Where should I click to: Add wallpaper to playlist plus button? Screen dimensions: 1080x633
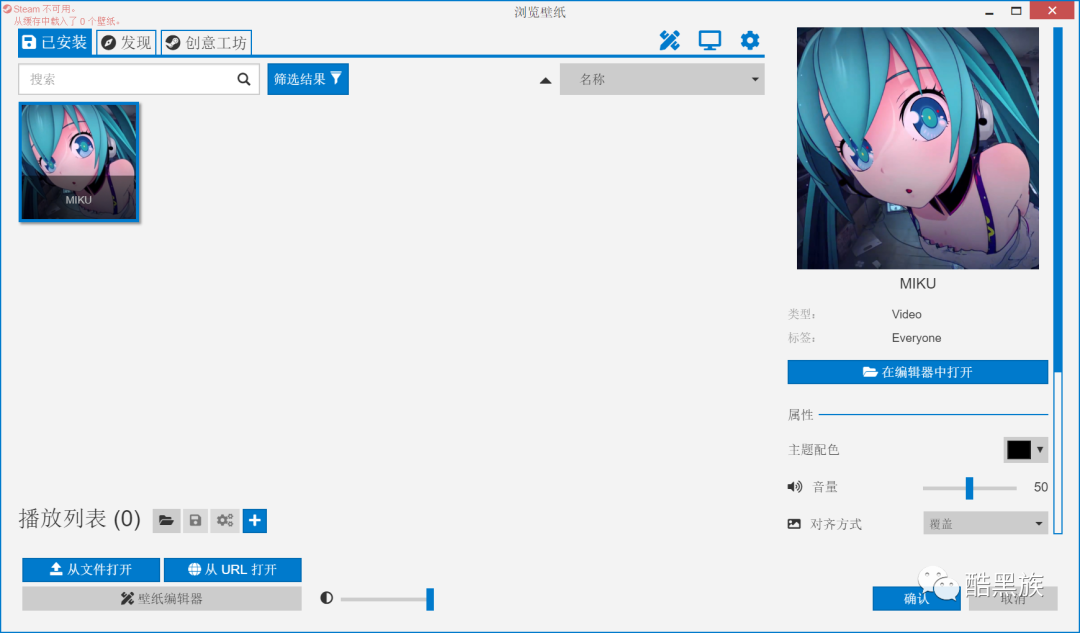(255, 521)
